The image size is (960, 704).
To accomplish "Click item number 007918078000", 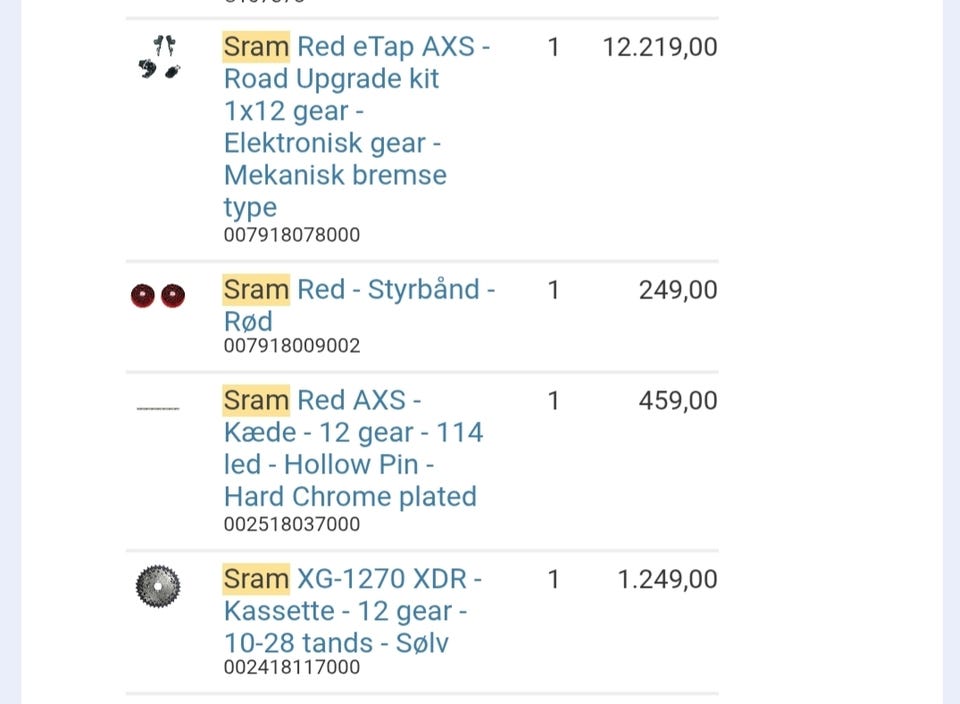I will 292,235.
